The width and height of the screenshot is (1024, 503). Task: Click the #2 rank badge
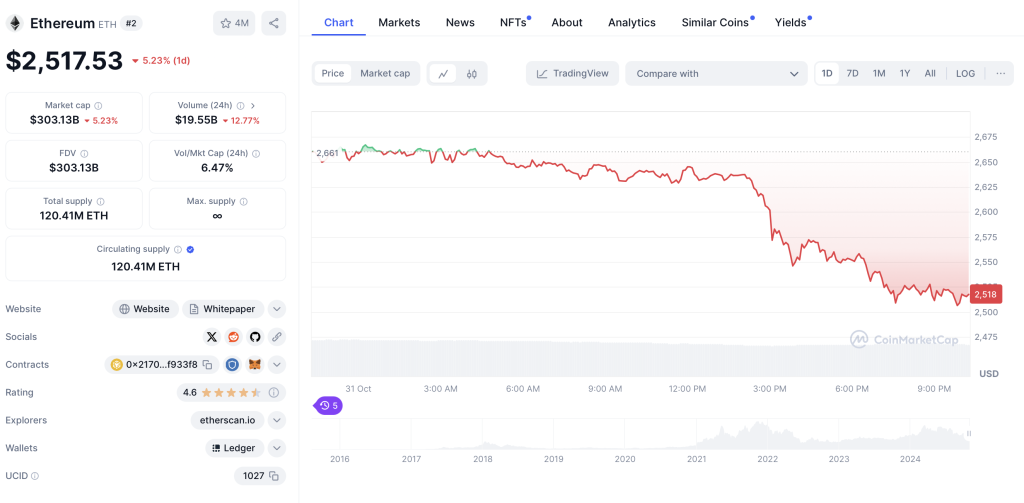click(x=131, y=24)
